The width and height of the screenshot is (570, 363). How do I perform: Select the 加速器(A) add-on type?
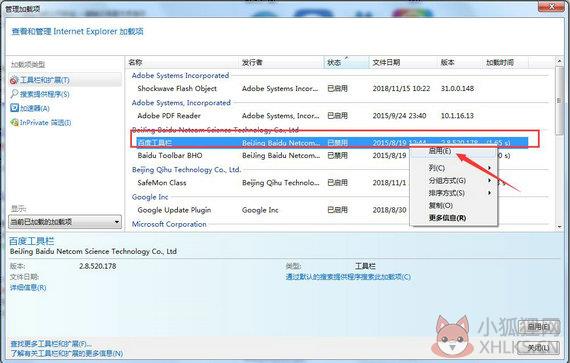coord(35,108)
